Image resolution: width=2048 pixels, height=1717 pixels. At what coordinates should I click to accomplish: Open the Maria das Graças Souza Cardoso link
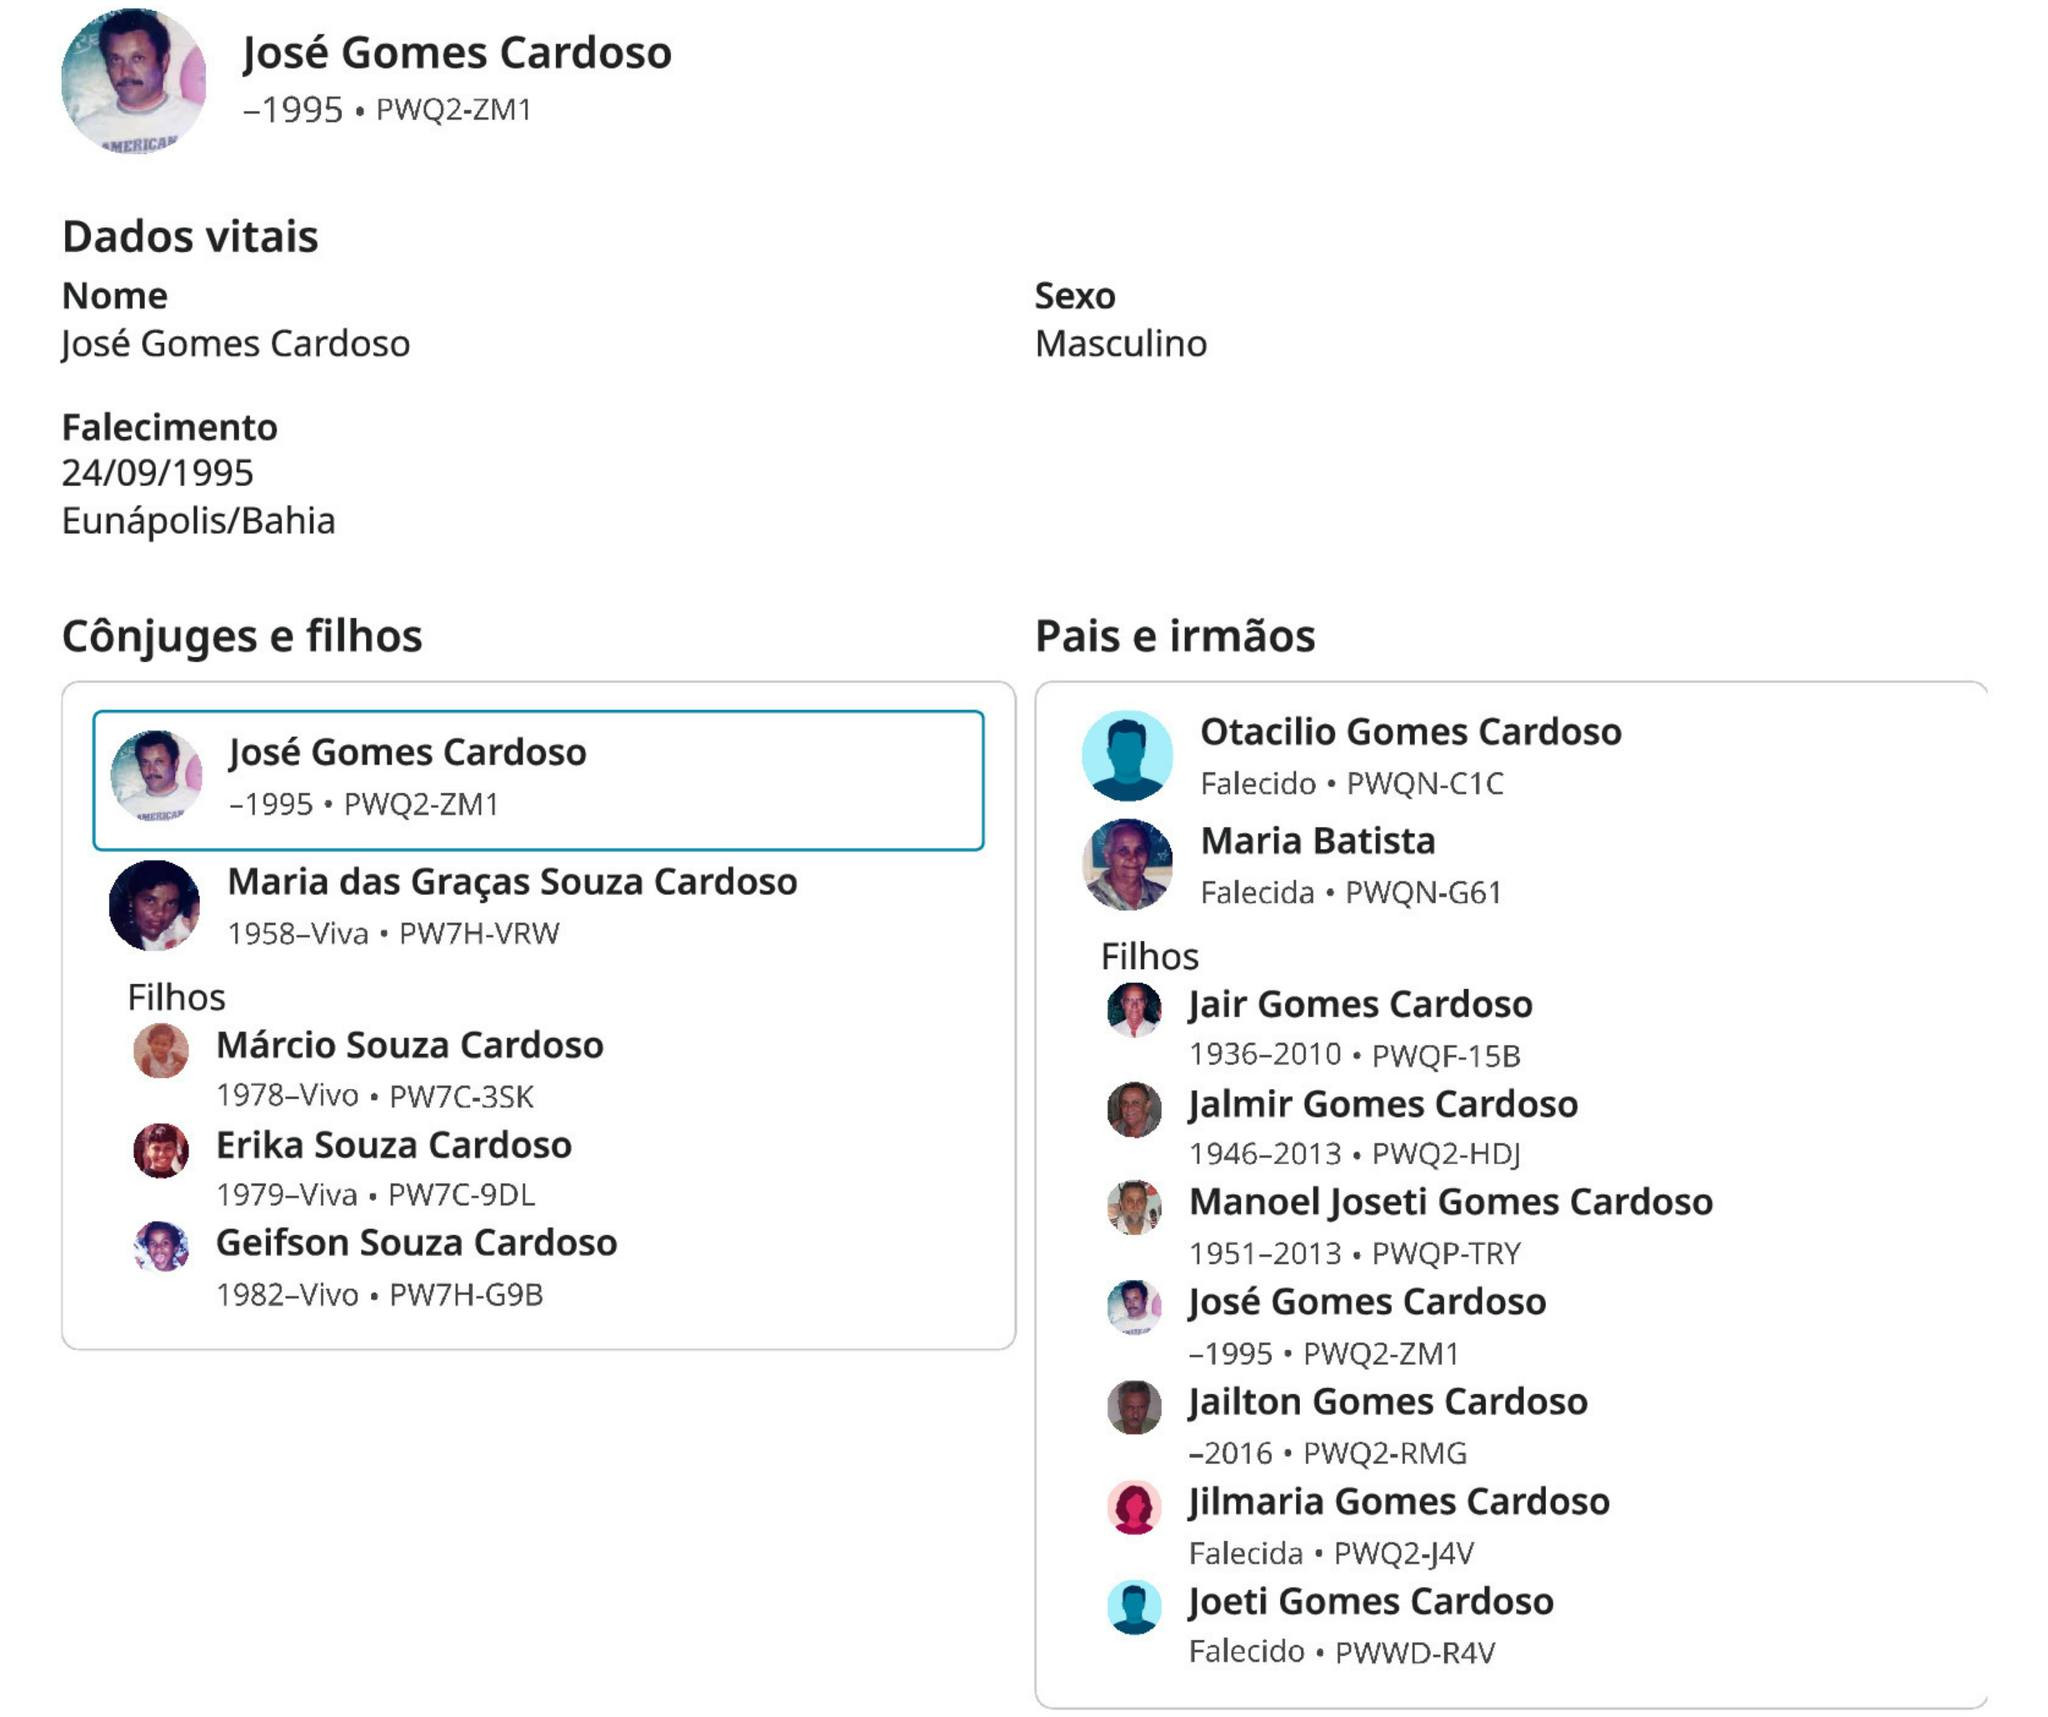[512, 882]
